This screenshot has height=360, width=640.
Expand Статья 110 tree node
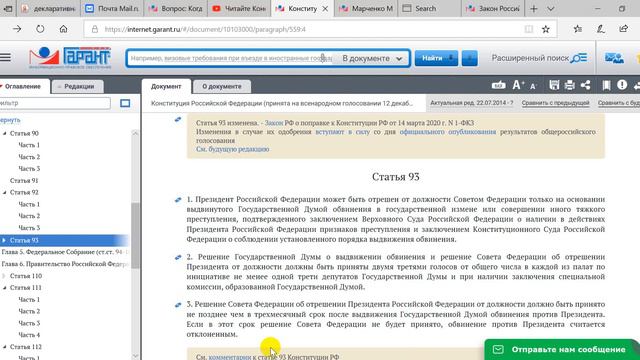pyautogui.click(x=4, y=276)
